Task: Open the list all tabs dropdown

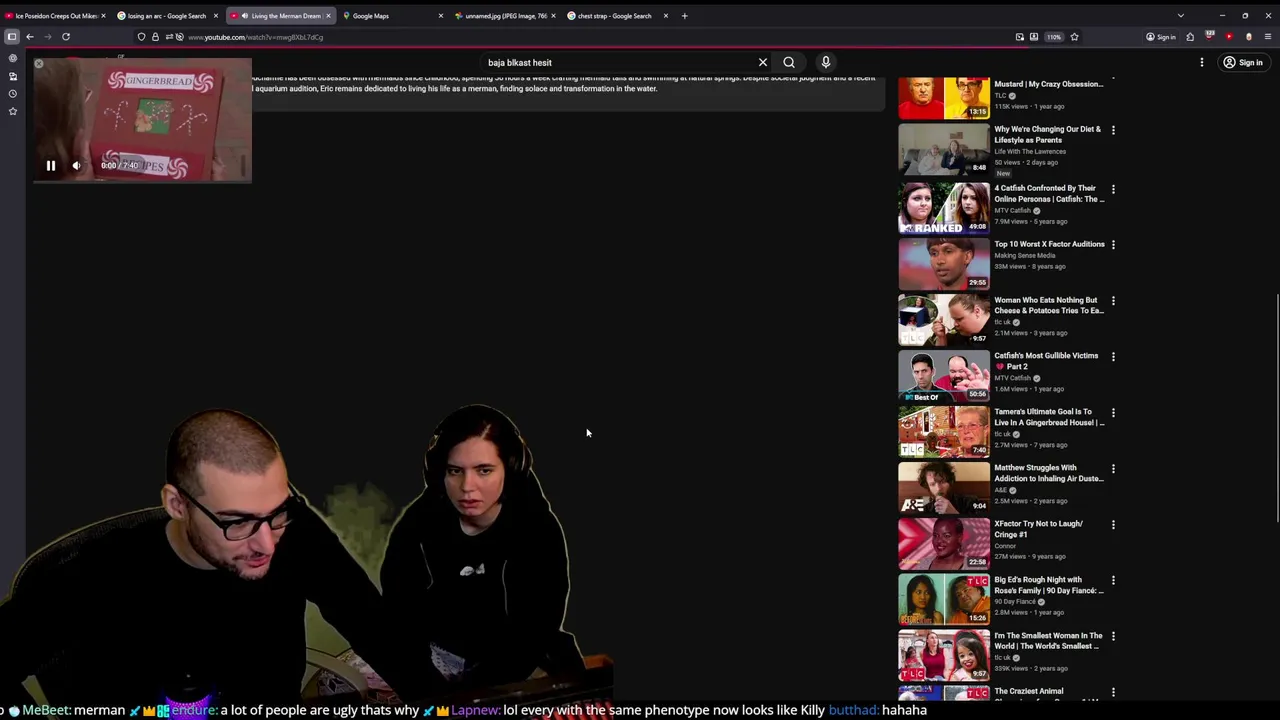Action: click(1180, 16)
